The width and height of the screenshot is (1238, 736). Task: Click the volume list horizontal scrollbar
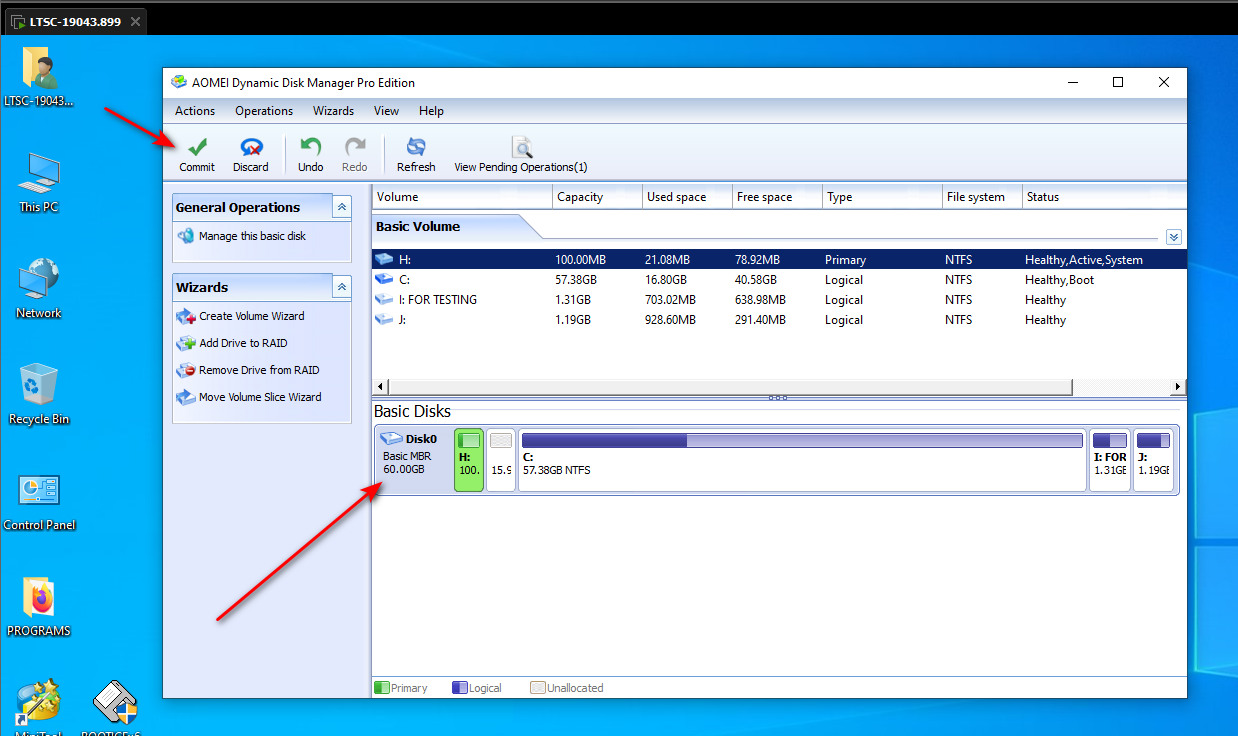tap(730, 387)
